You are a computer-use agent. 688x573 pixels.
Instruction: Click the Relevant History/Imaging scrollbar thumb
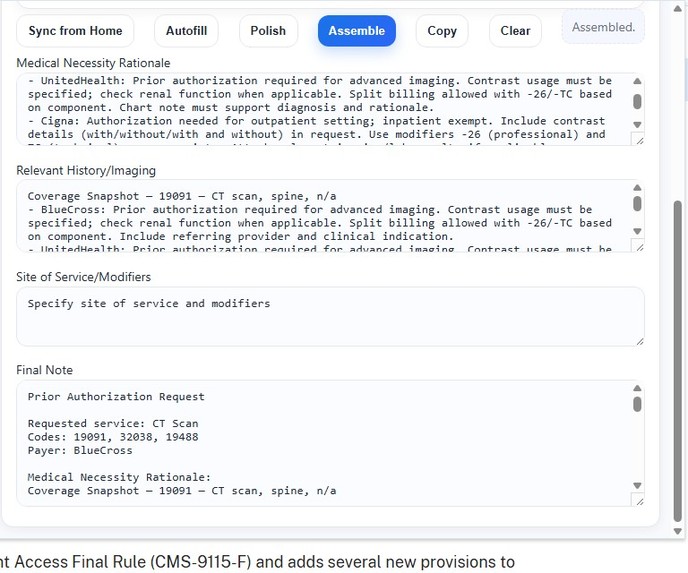[x=638, y=204]
